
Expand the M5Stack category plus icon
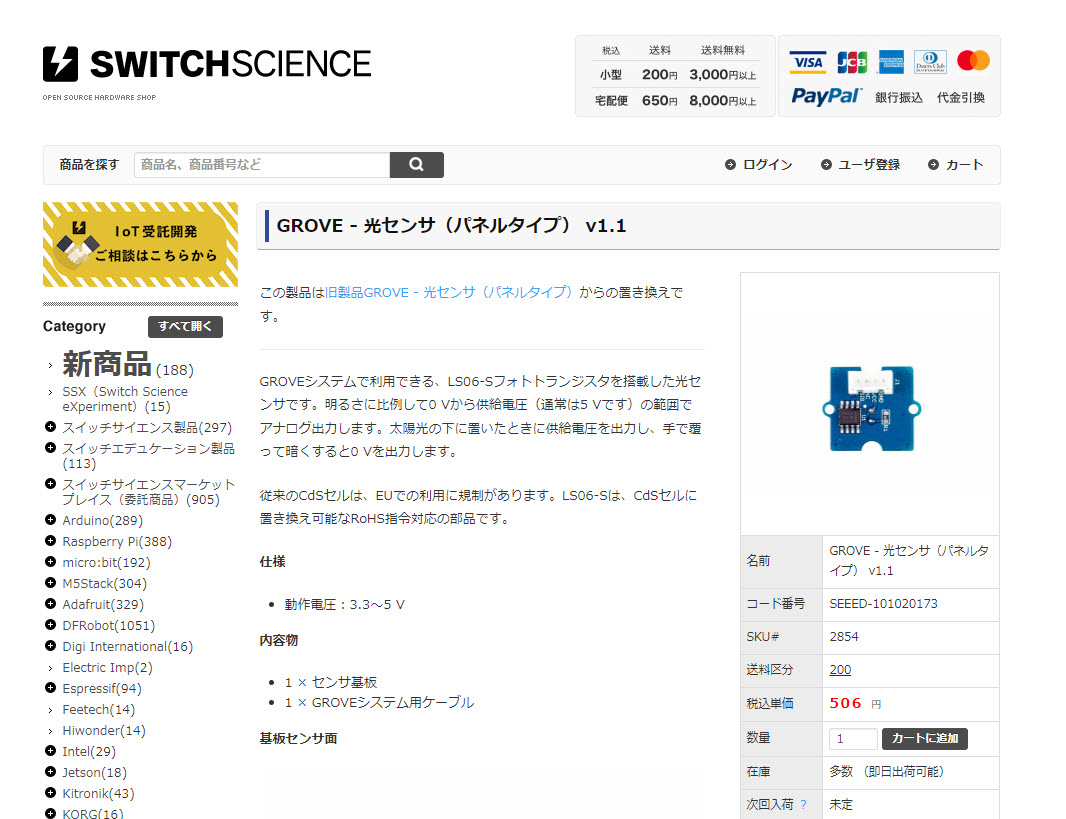tap(50, 583)
